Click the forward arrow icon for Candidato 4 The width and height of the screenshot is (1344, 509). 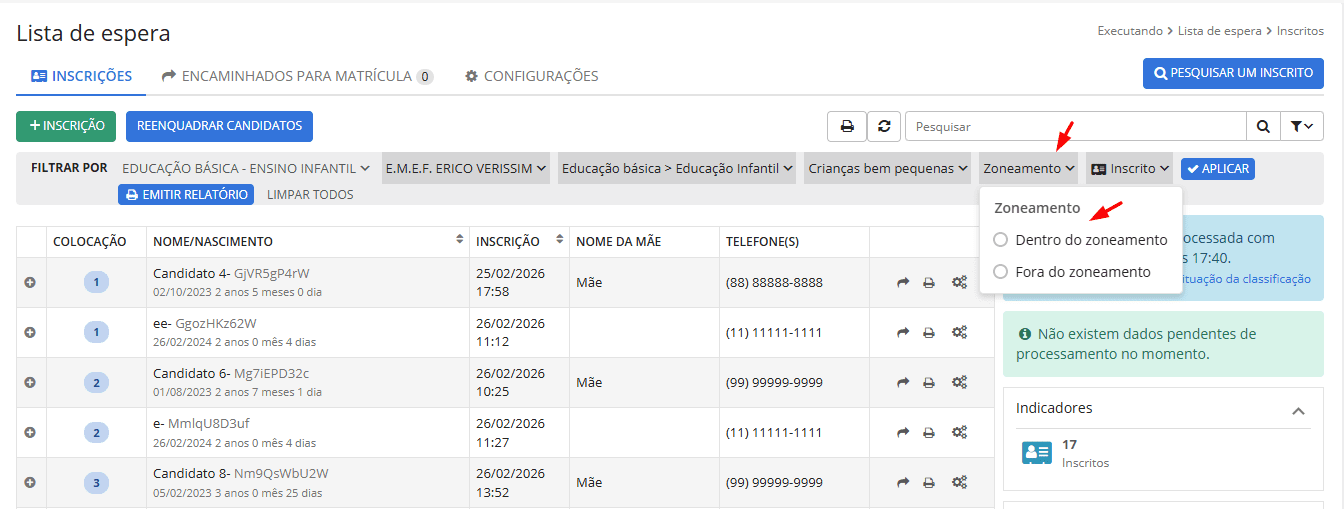903,283
